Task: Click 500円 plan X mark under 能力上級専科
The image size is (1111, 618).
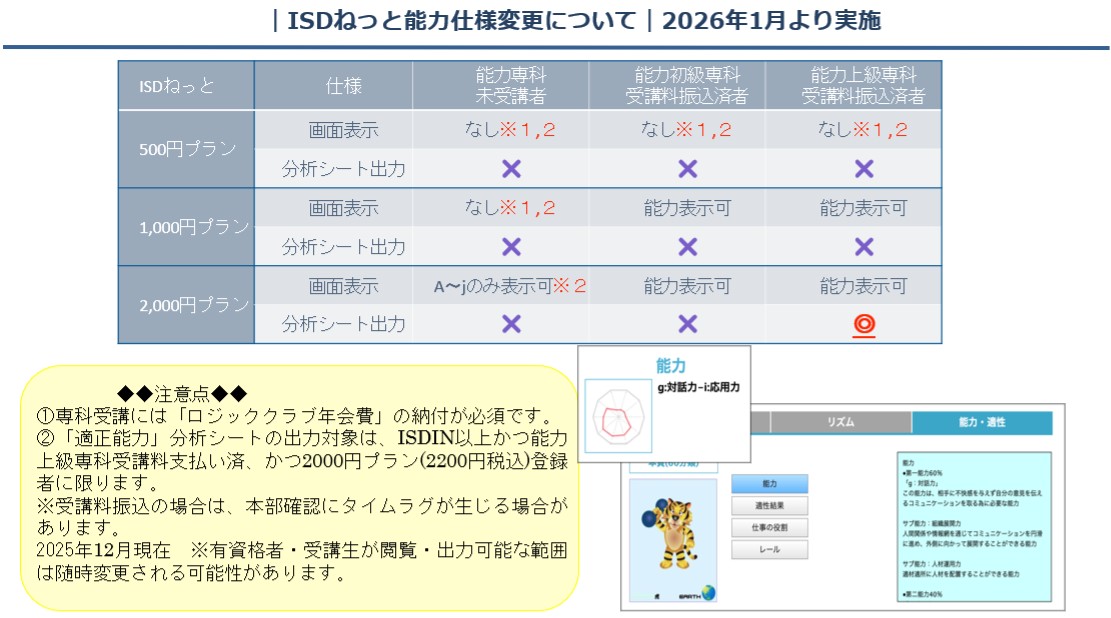Action: [864, 169]
